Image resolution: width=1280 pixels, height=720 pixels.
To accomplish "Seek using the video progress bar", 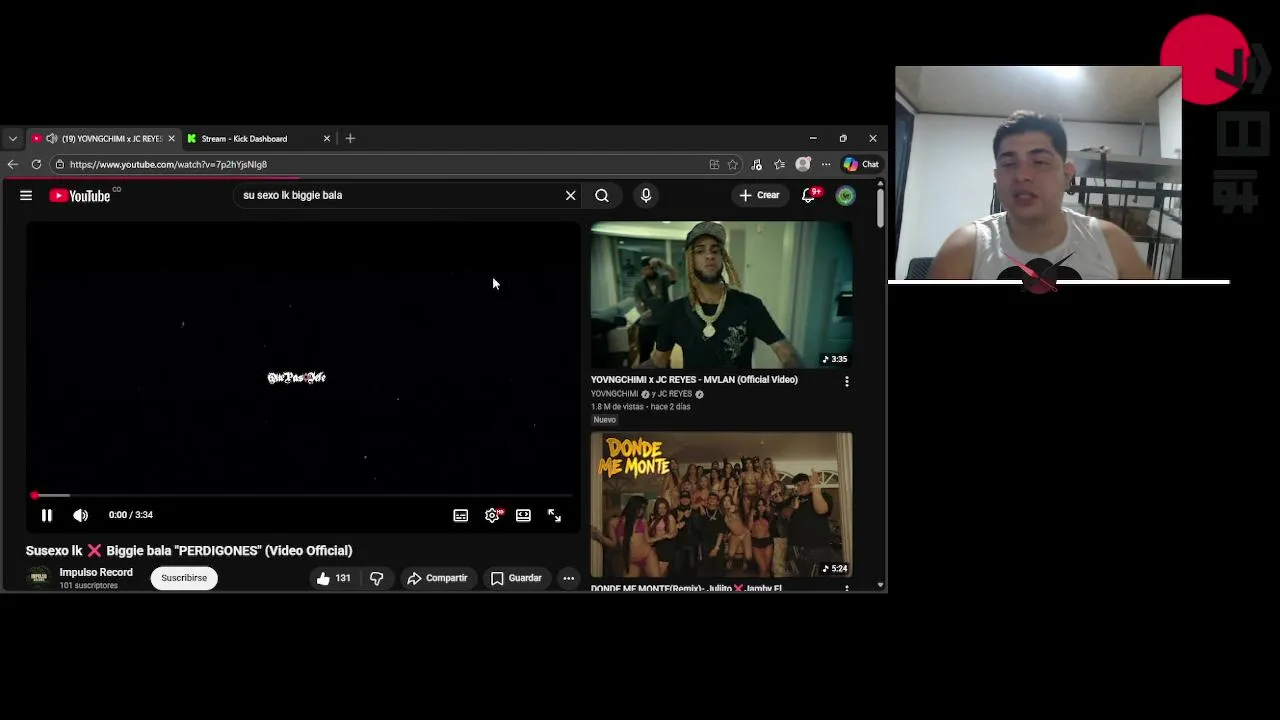I will 303,495.
